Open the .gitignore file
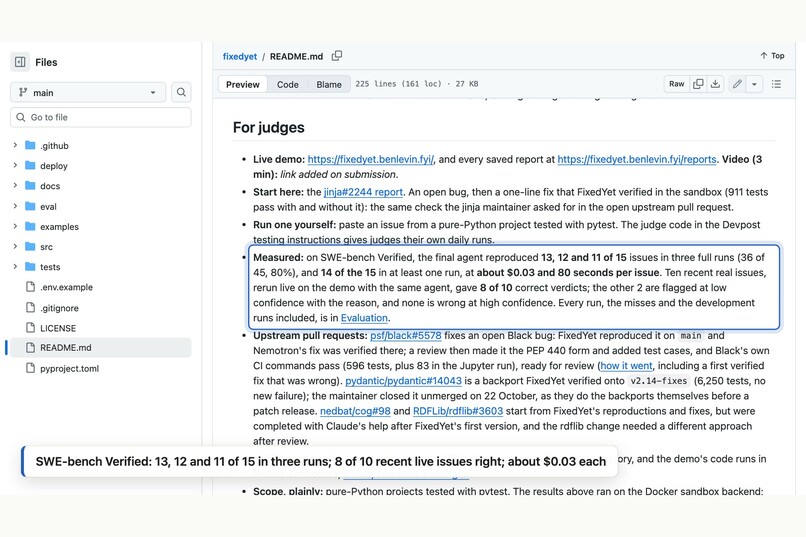 coord(59,308)
